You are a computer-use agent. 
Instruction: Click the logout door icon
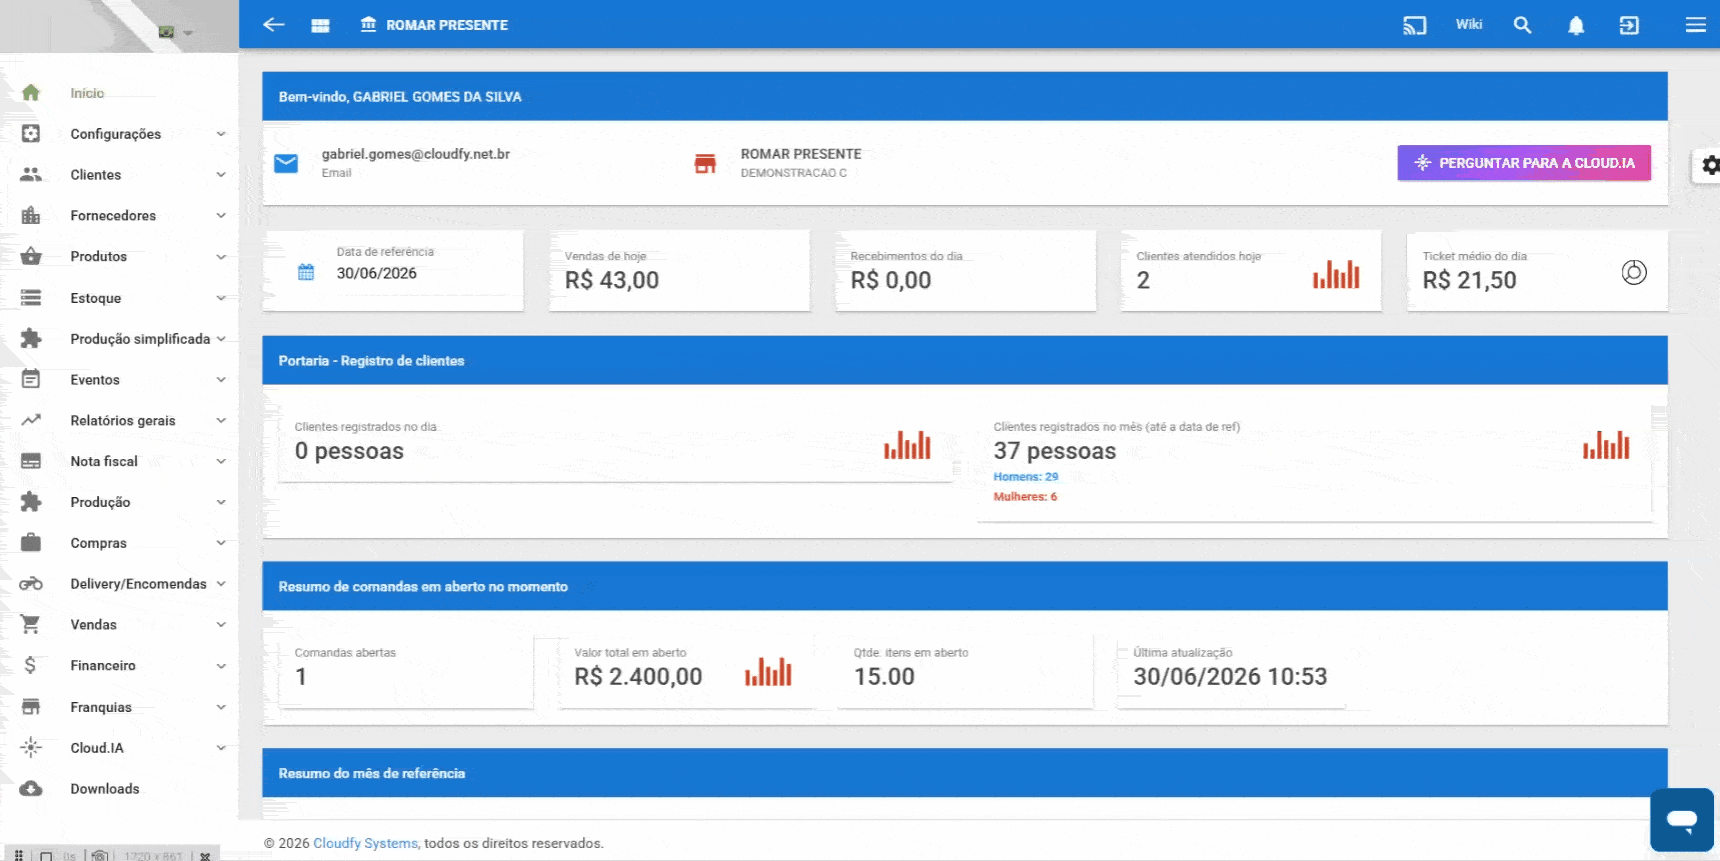1629,25
